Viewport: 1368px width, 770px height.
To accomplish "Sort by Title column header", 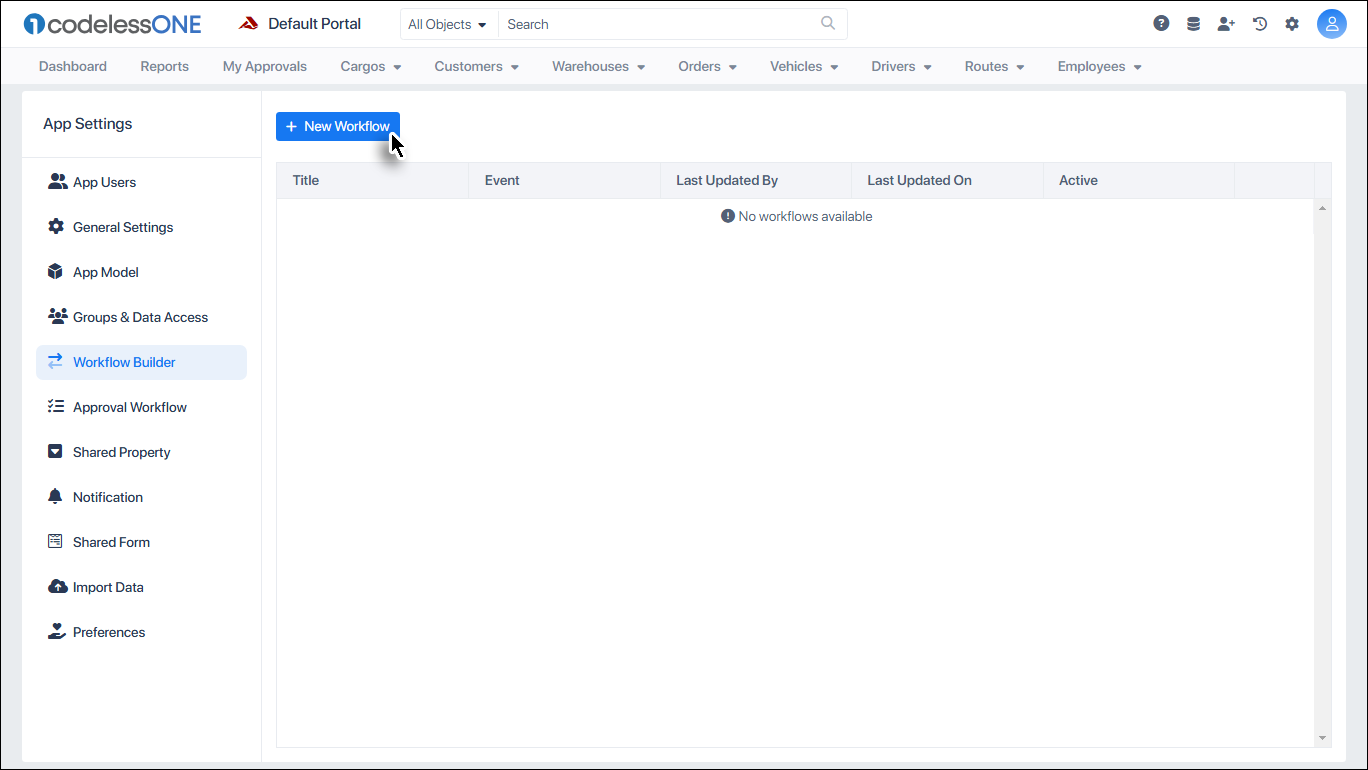I will 372,180.
